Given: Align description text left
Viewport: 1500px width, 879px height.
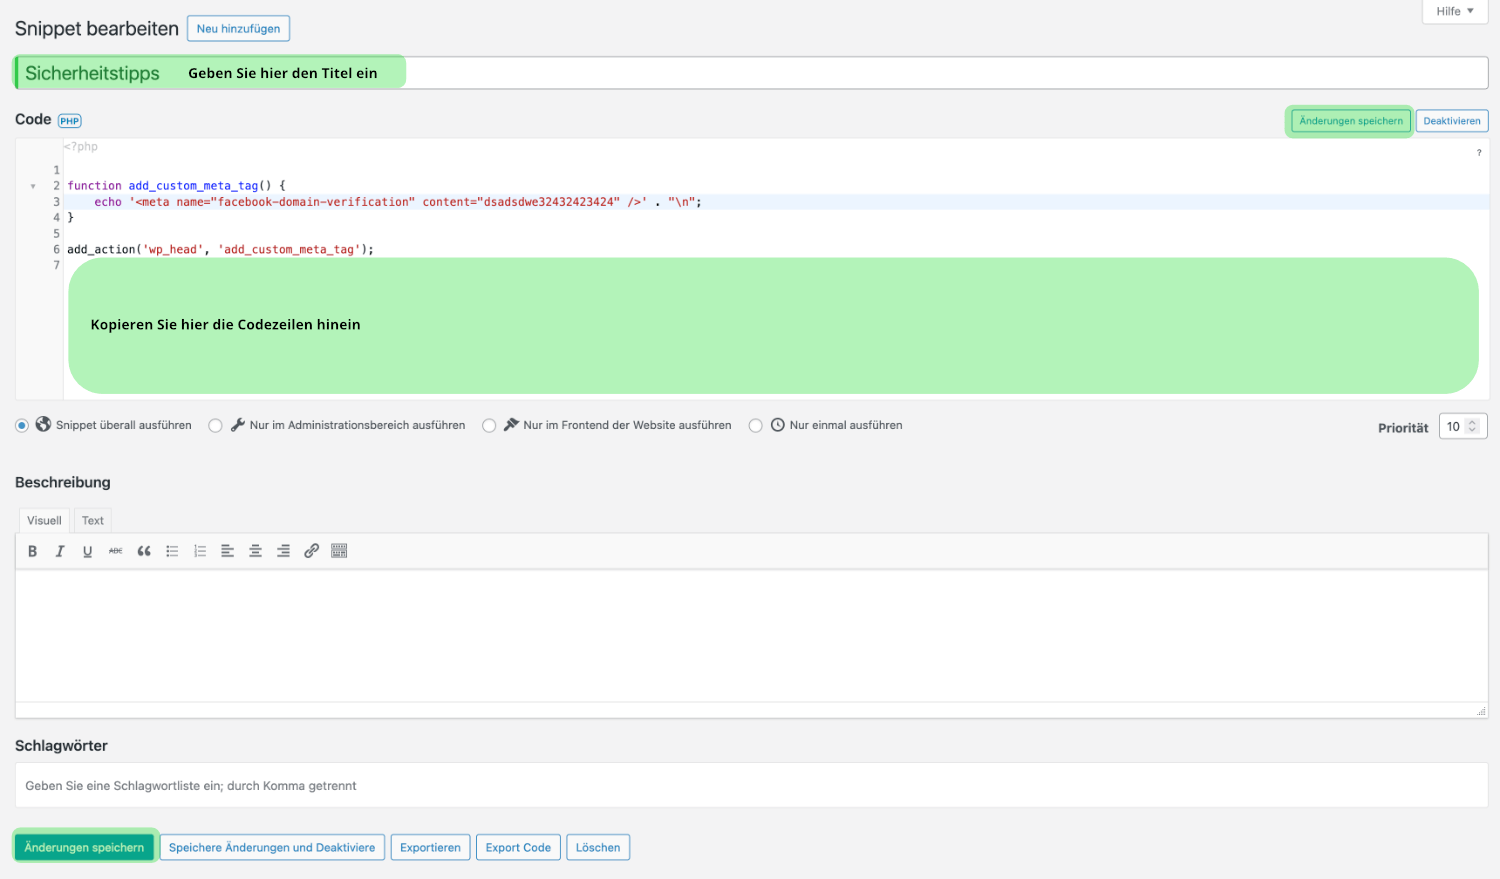Looking at the screenshot, I should click(228, 551).
